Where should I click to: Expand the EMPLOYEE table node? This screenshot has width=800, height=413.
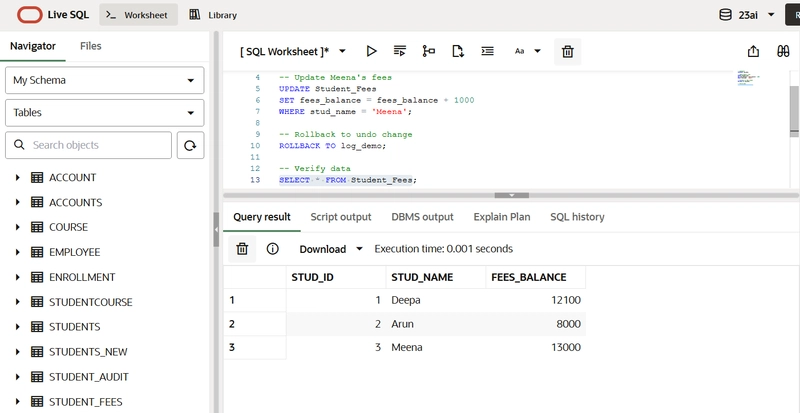tap(17, 252)
